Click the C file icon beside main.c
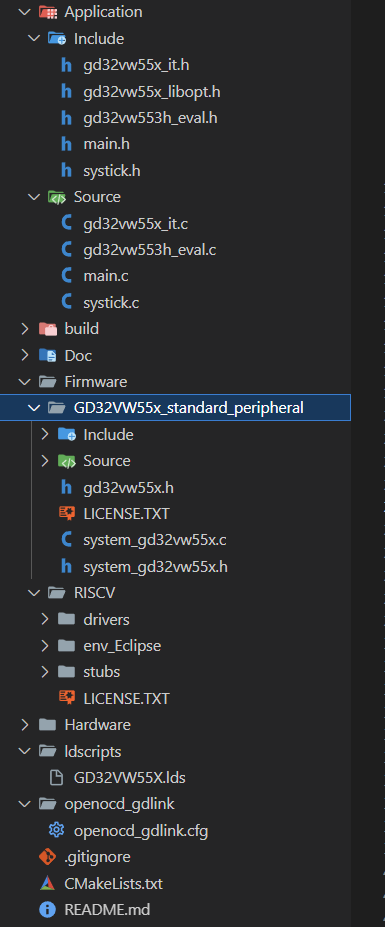The width and height of the screenshot is (385, 927). point(67,275)
